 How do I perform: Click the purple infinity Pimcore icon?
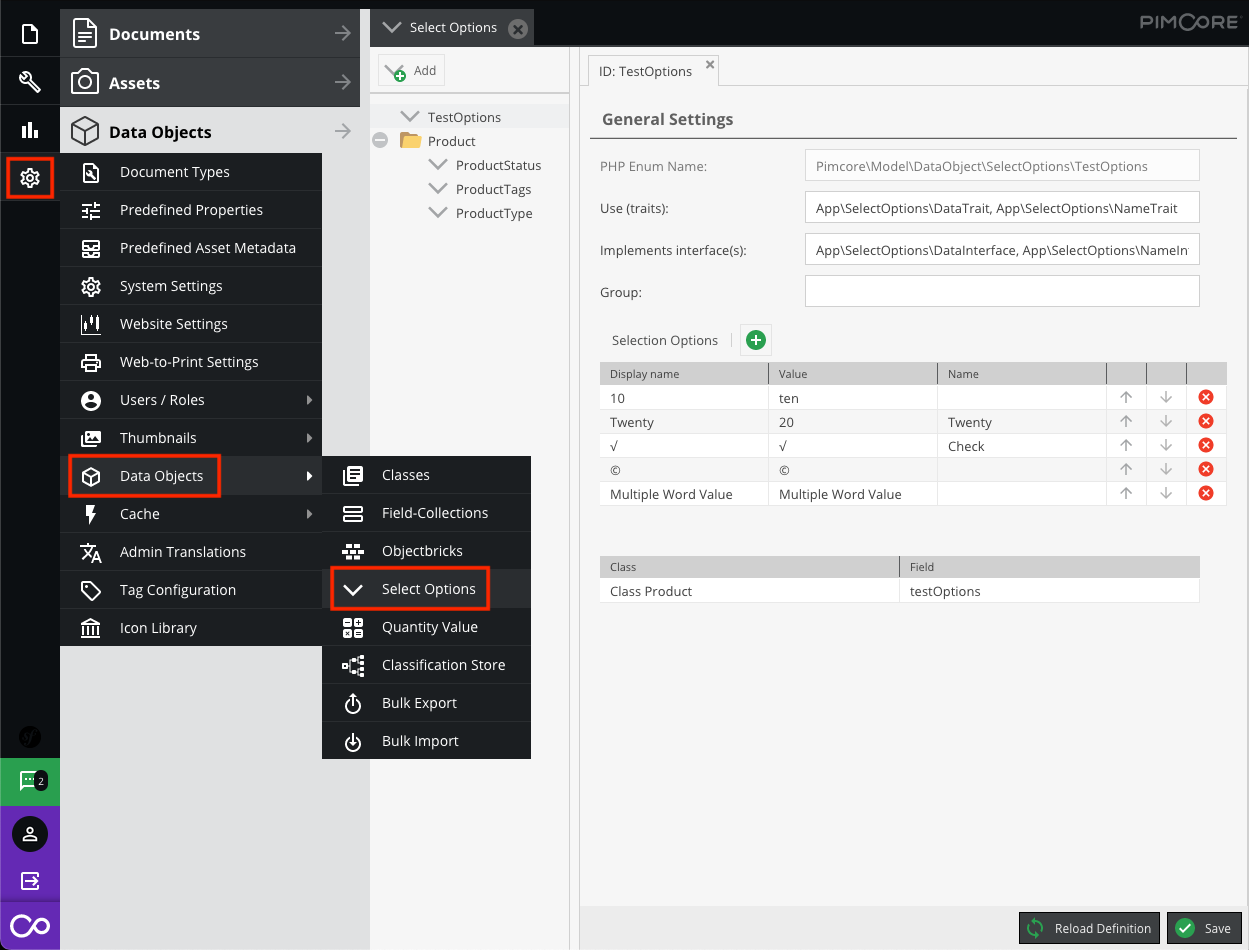(x=30, y=926)
